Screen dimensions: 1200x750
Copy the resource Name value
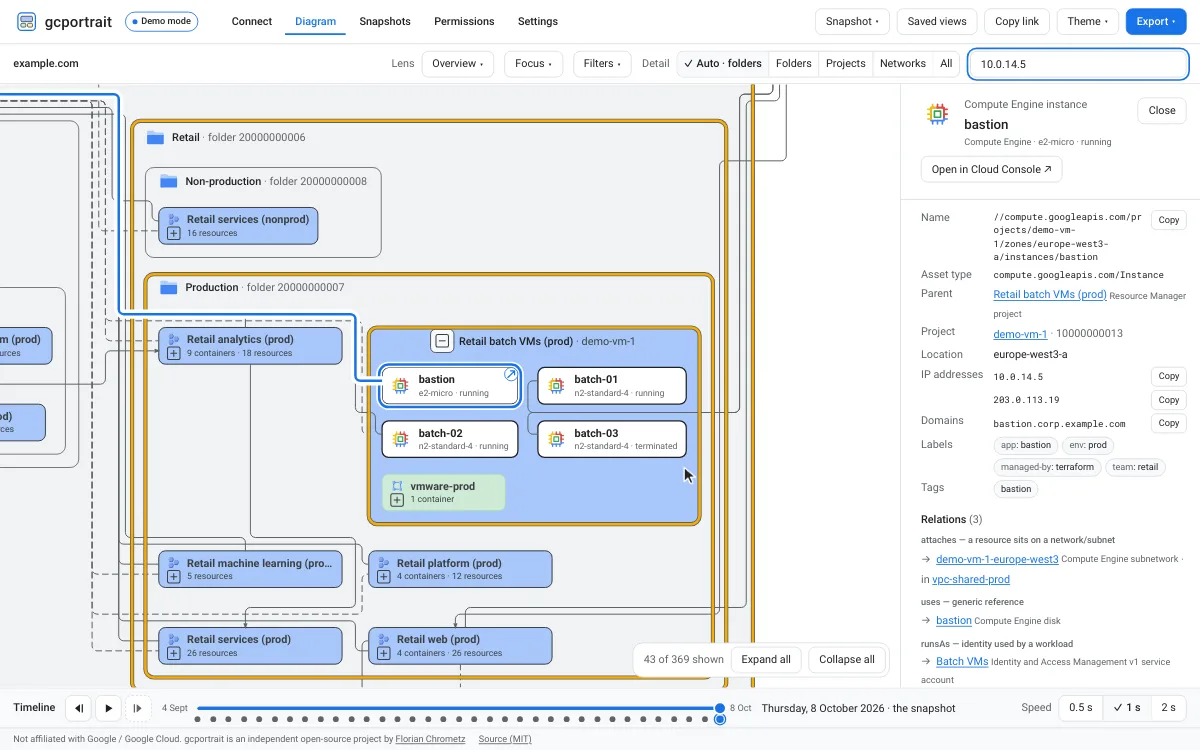click(1169, 220)
